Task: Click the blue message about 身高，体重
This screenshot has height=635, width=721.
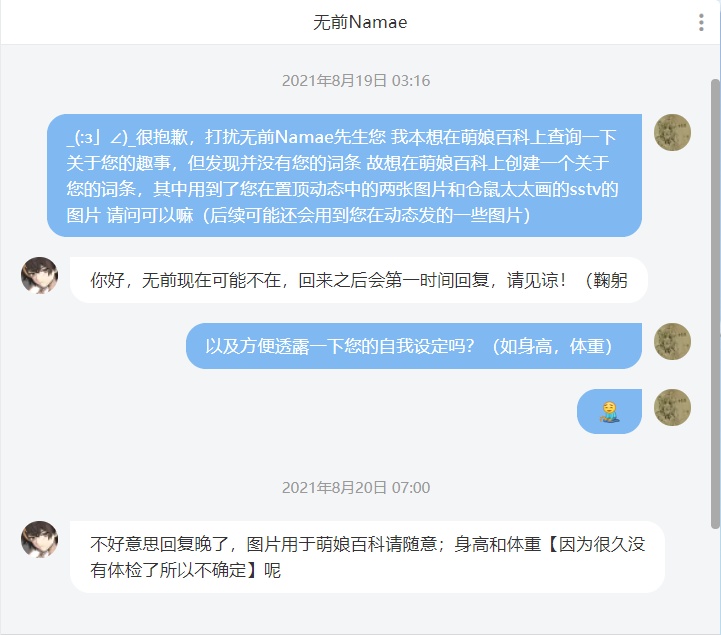Action: point(414,346)
